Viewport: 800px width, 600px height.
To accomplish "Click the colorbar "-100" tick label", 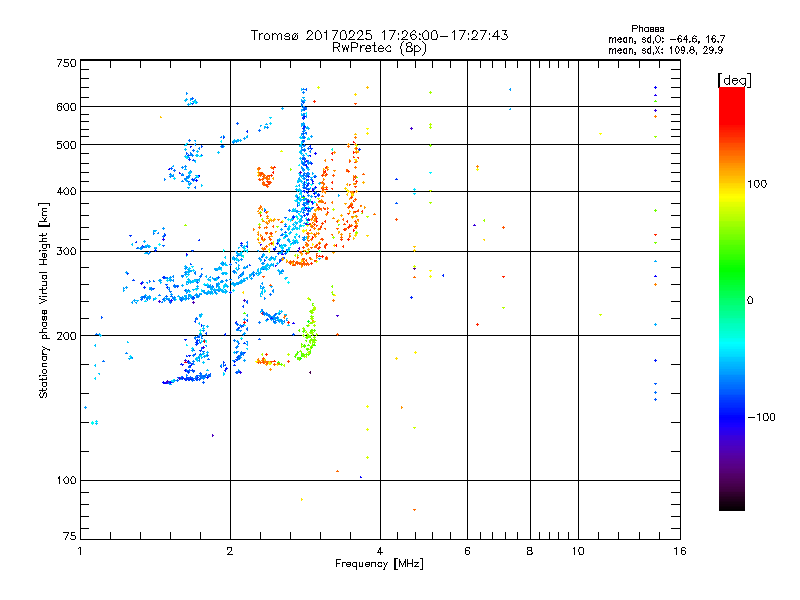I will (762, 417).
